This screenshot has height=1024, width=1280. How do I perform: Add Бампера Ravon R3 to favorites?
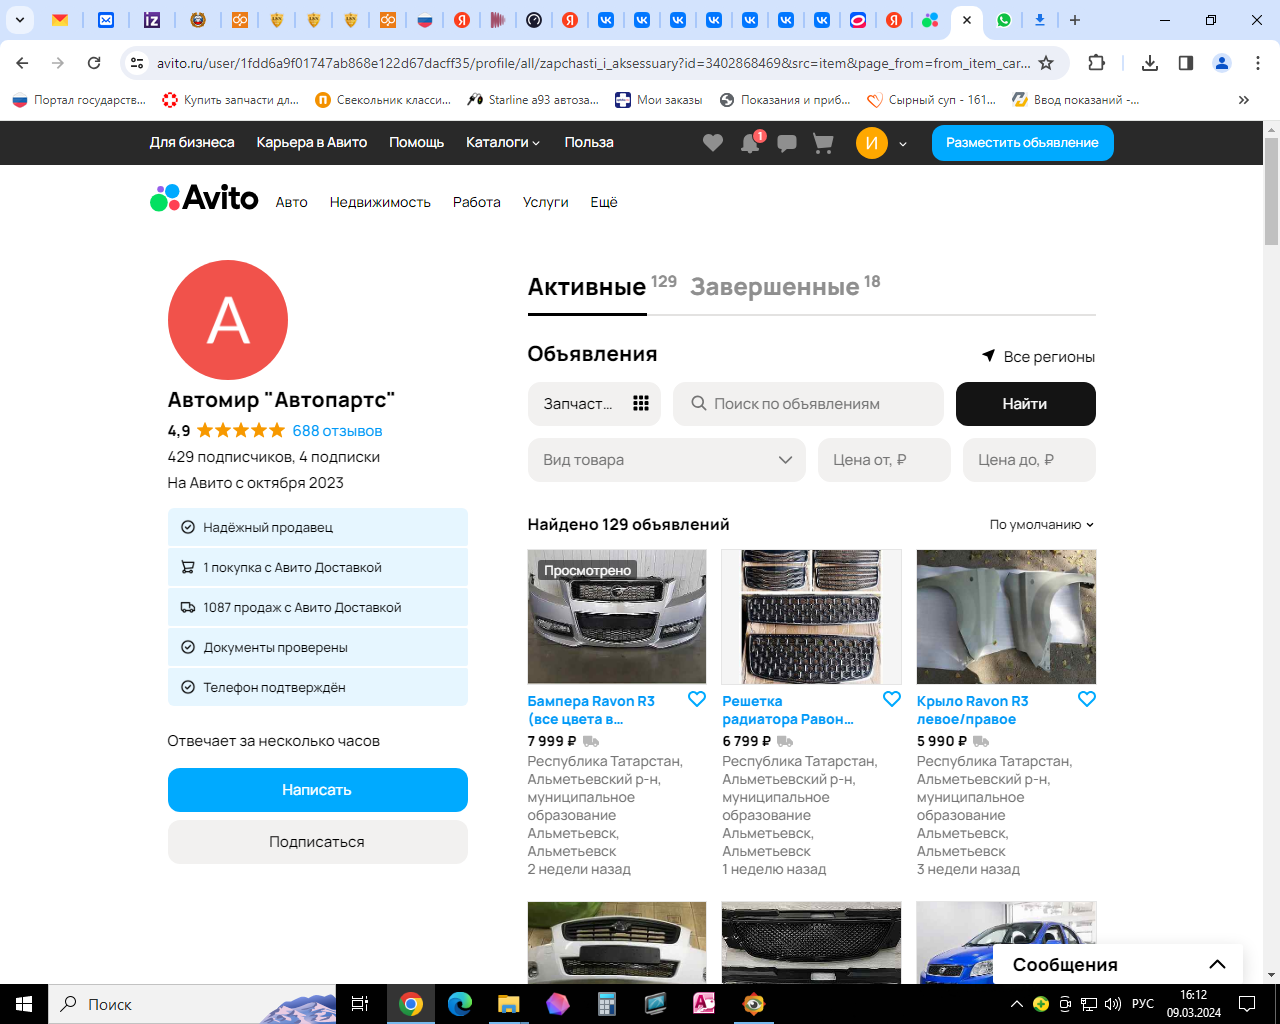pyautogui.click(x=697, y=699)
